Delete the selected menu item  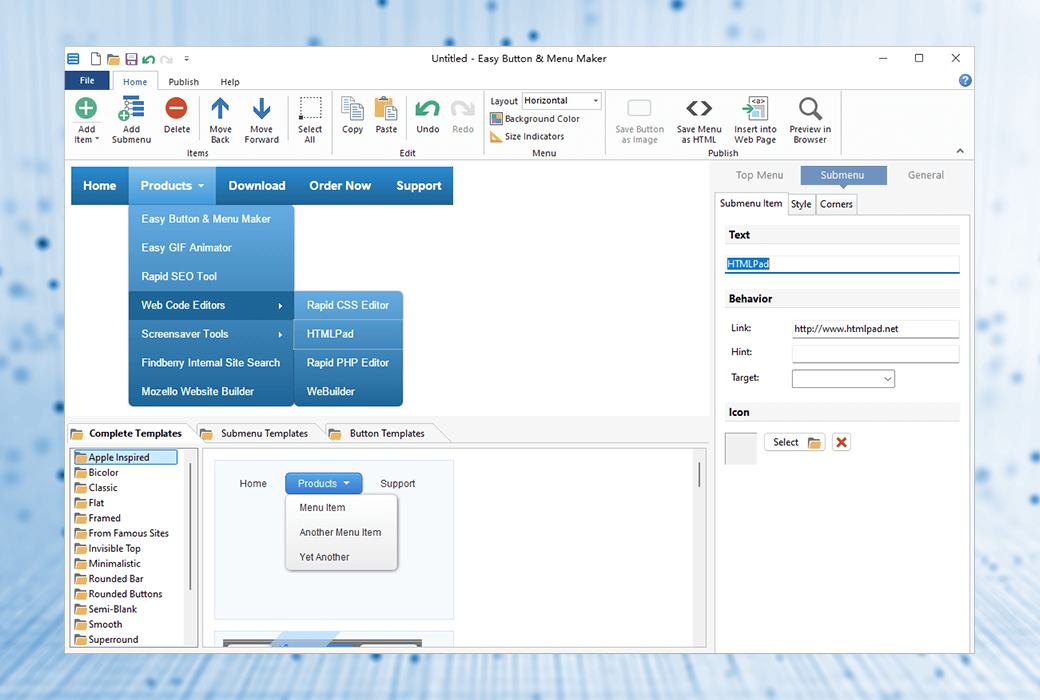[x=176, y=115]
